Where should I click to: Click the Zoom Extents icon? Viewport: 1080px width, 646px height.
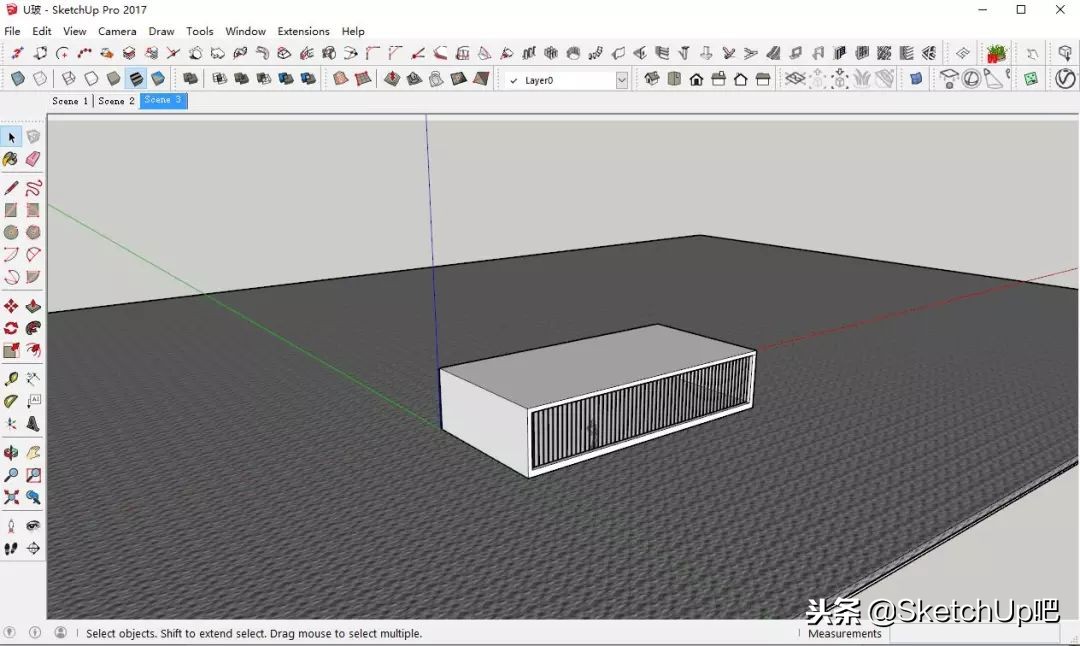[x=12, y=498]
